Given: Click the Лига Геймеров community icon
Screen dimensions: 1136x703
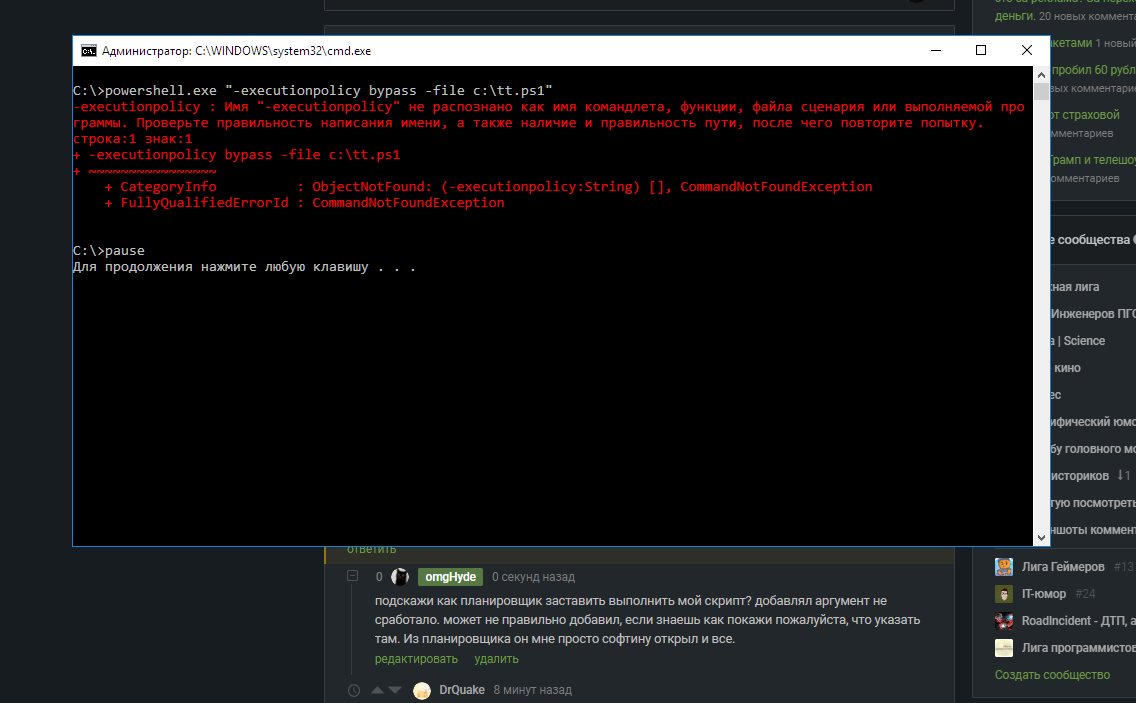Looking at the screenshot, I should tap(1004, 567).
